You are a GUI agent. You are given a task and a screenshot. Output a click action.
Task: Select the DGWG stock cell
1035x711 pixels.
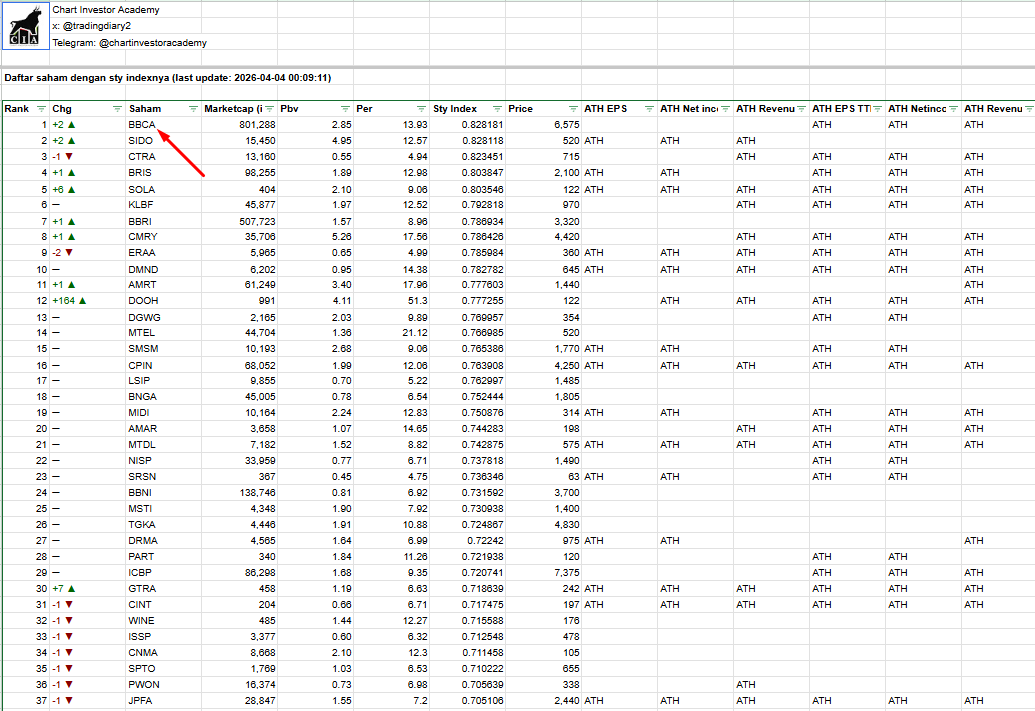[164, 318]
